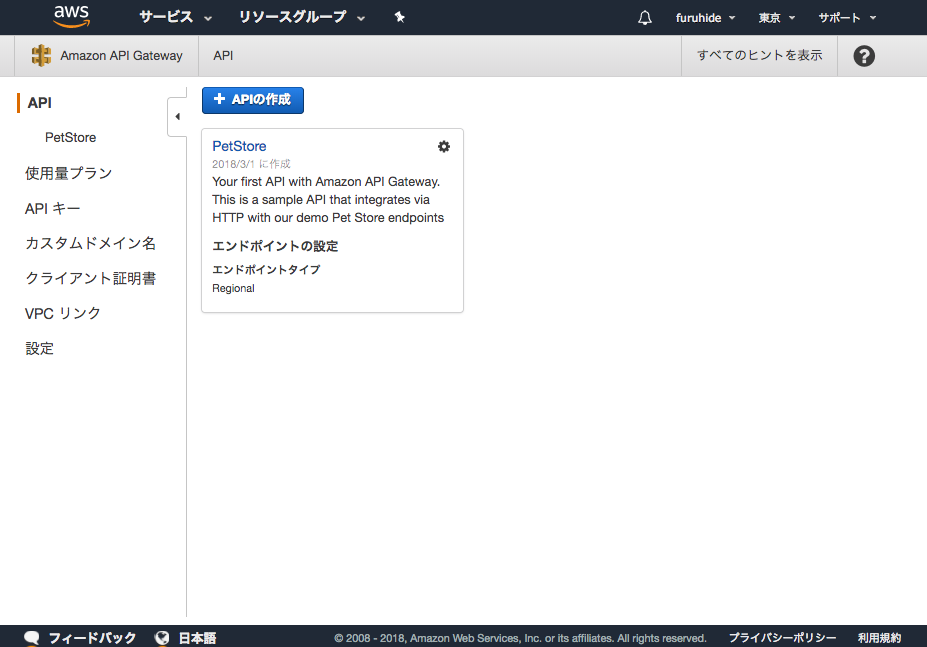This screenshot has height=647, width=927.
Task: Open the notifications bell
Action: click(x=644, y=17)
